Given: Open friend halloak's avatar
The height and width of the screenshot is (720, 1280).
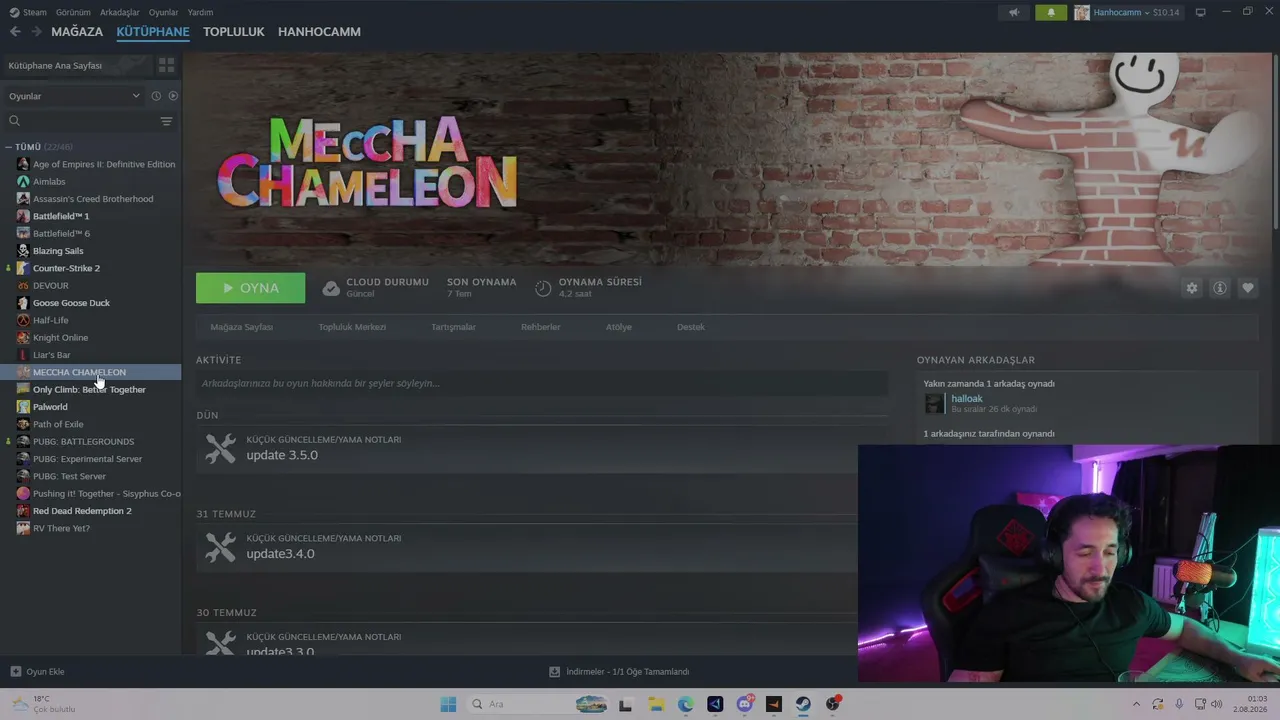Looking at the screenshot, I should coord(934,403).
